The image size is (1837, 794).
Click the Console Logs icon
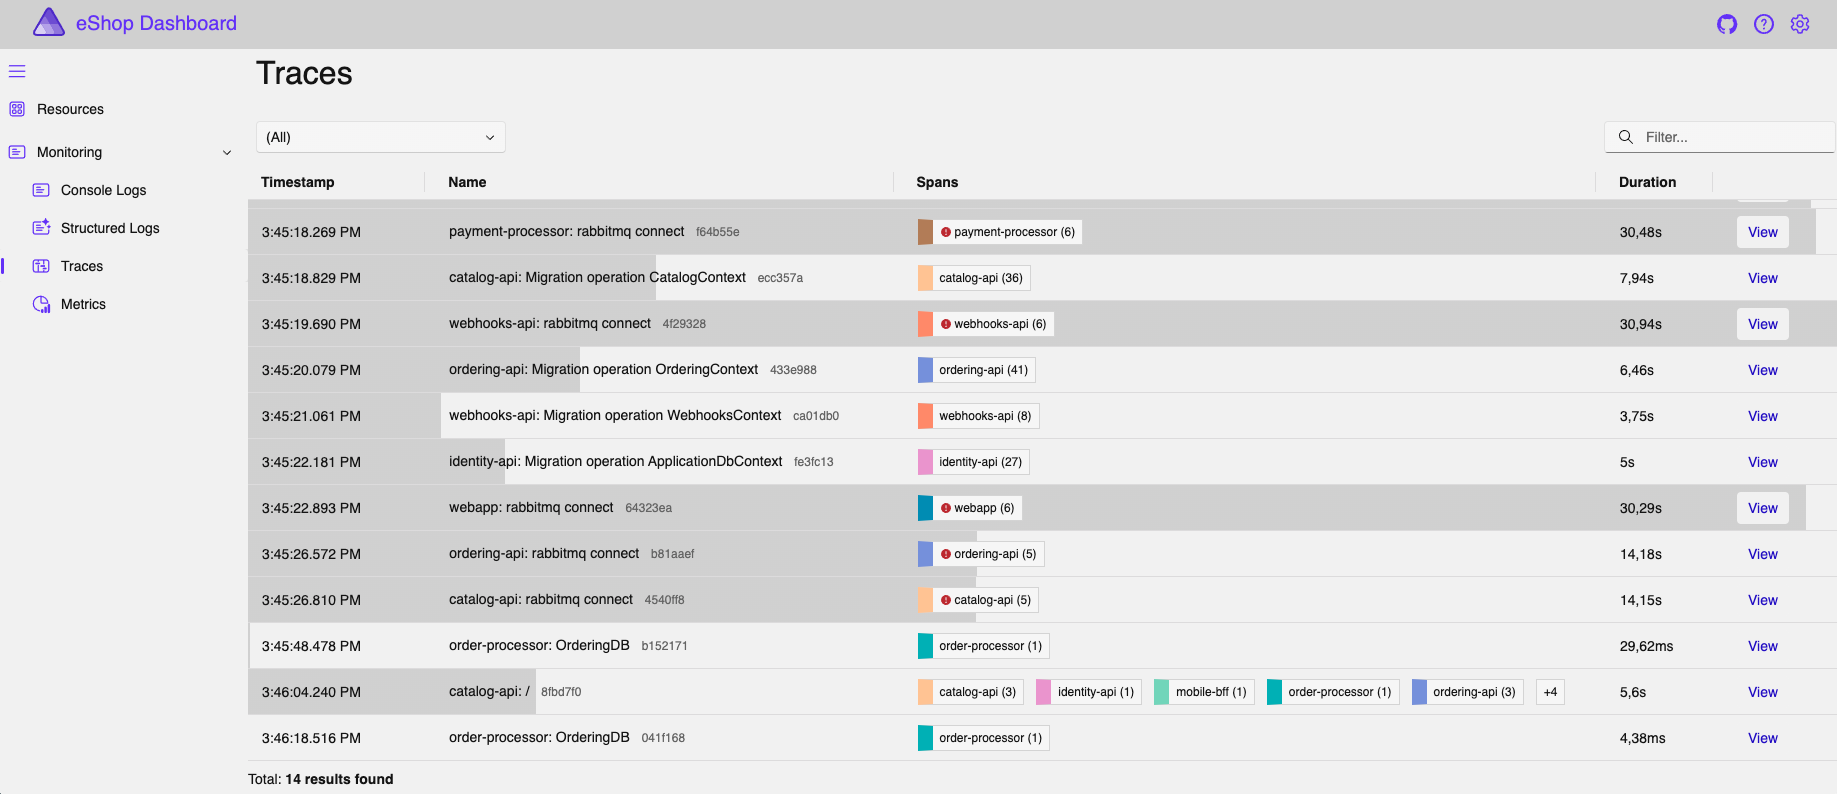point(41,190)
